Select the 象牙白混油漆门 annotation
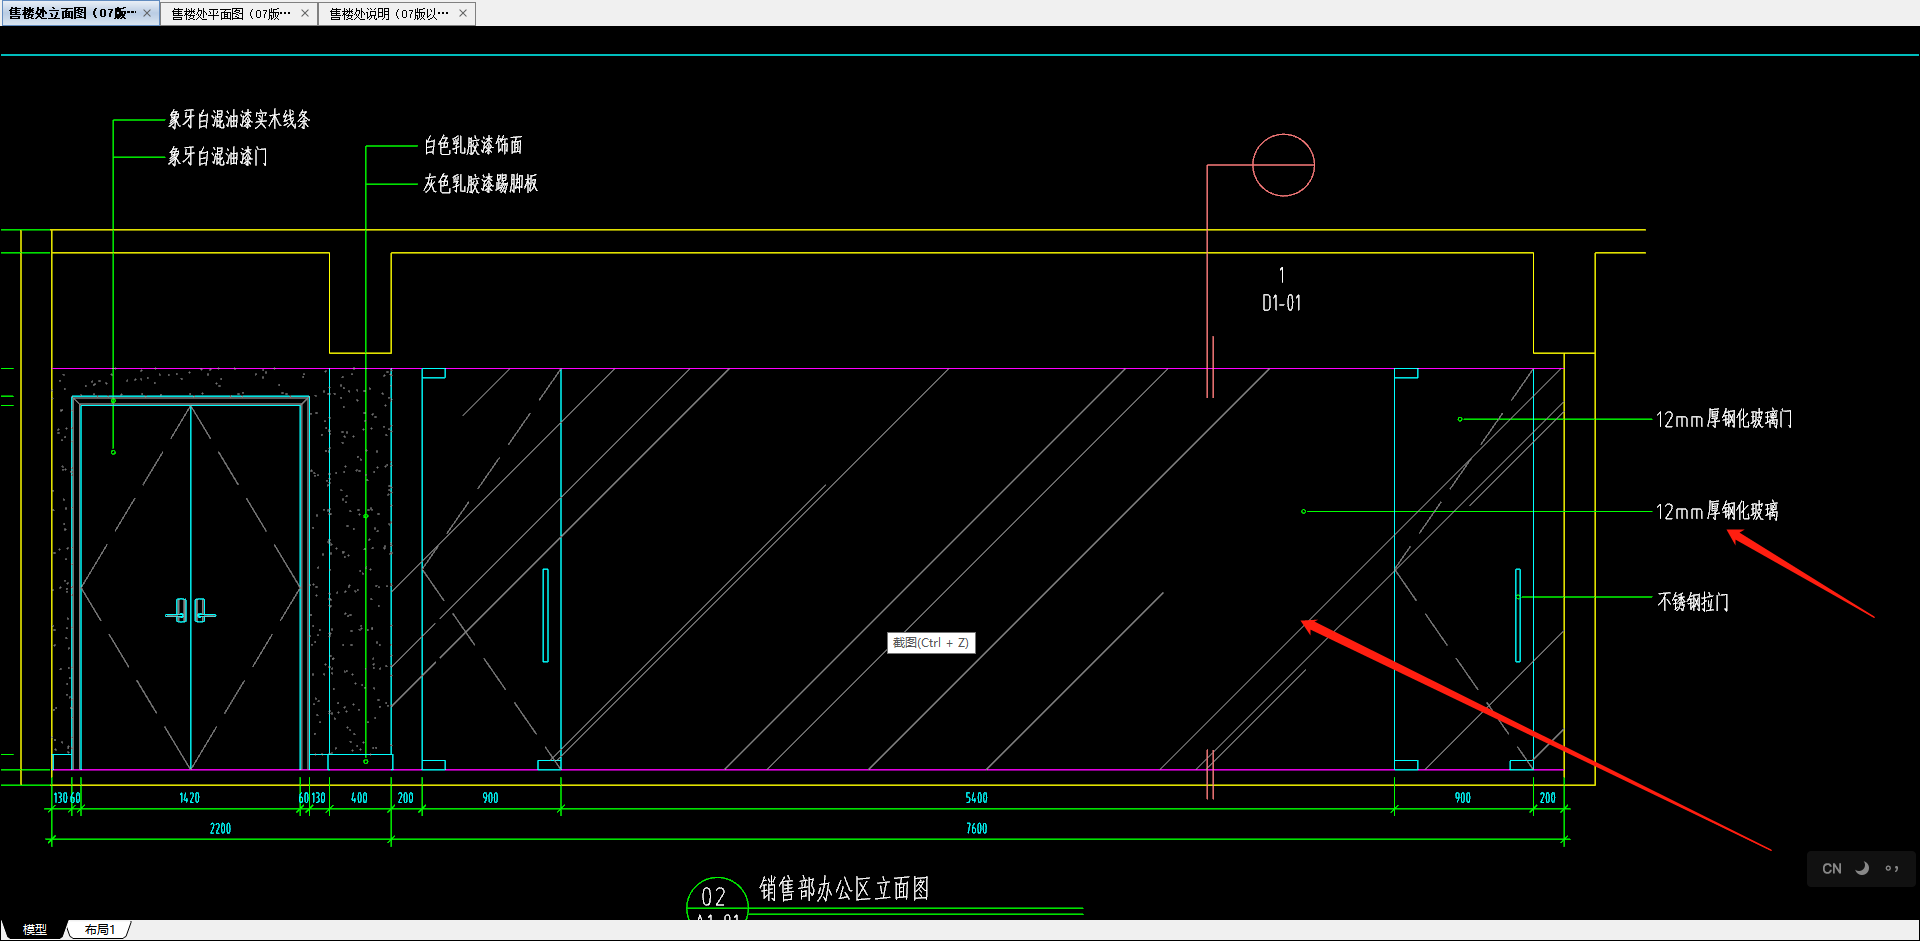 click(x=217, y=157)
